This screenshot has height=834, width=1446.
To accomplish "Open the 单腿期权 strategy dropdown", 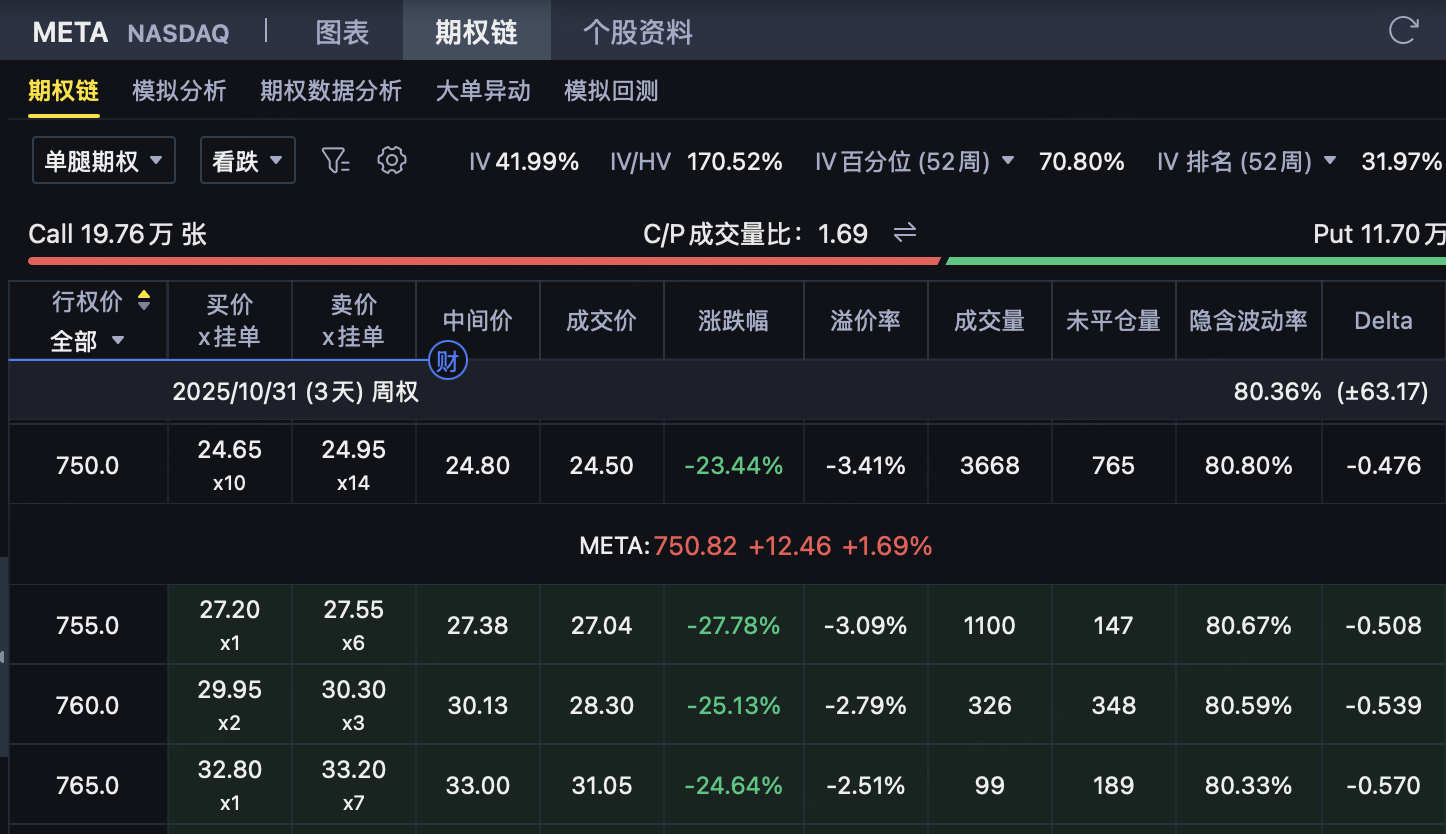I will [103, 161].
